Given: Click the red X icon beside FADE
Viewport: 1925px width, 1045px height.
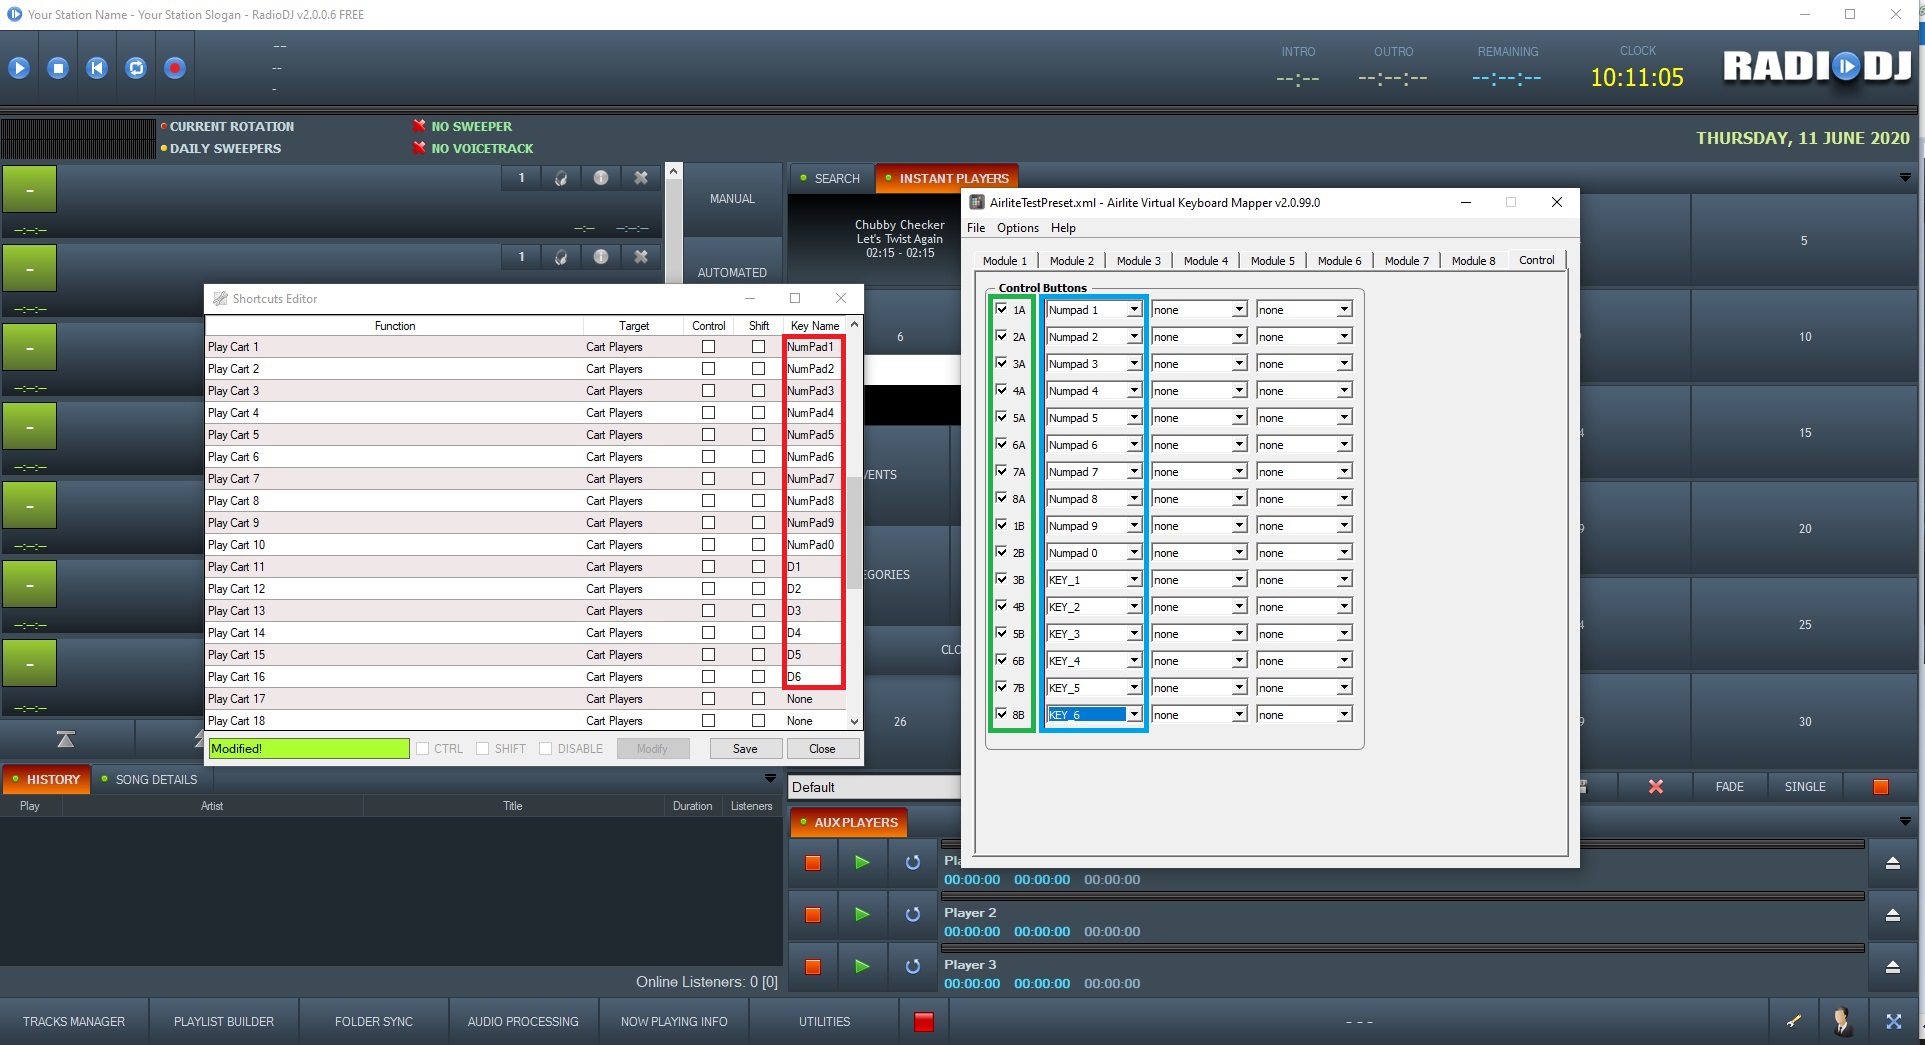Looking at the screenshot, I should coord(1655,787).
